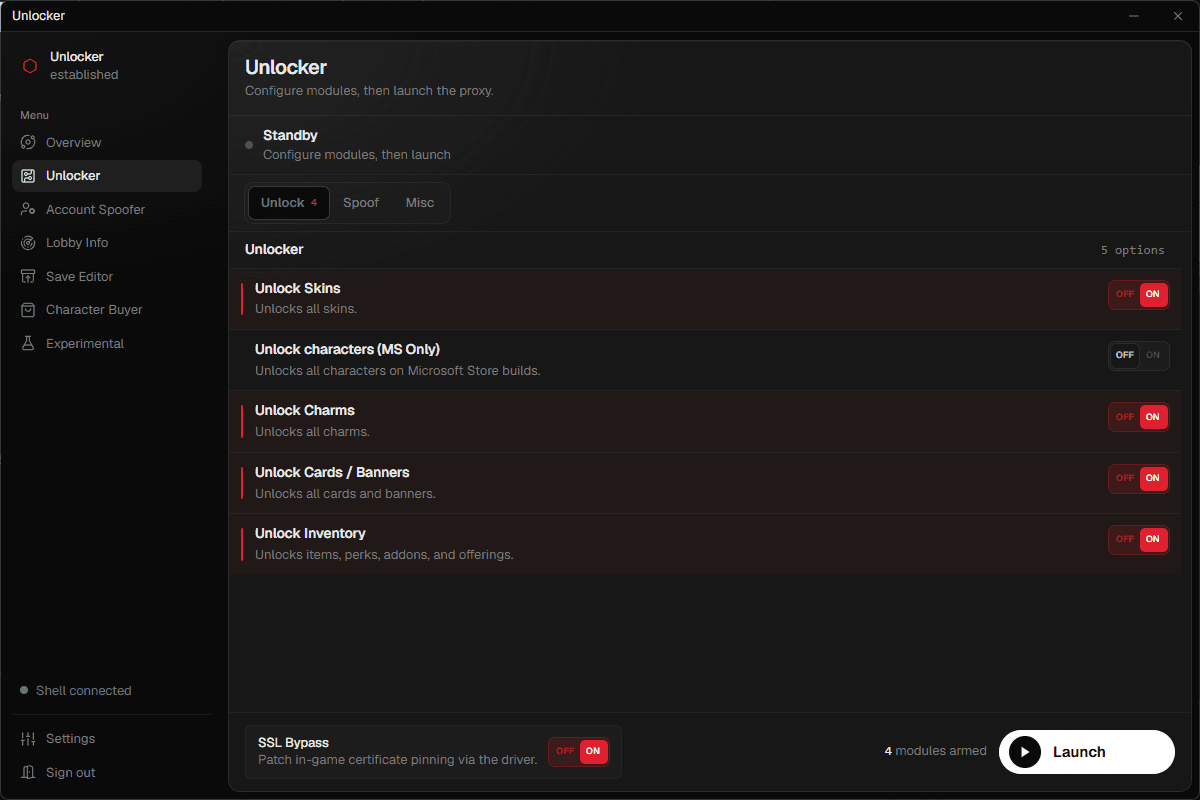Click "Configure modules, then launch the proxy." subtitle
The height and width of the screenshot is (800, 1200).
click(369, 91)
